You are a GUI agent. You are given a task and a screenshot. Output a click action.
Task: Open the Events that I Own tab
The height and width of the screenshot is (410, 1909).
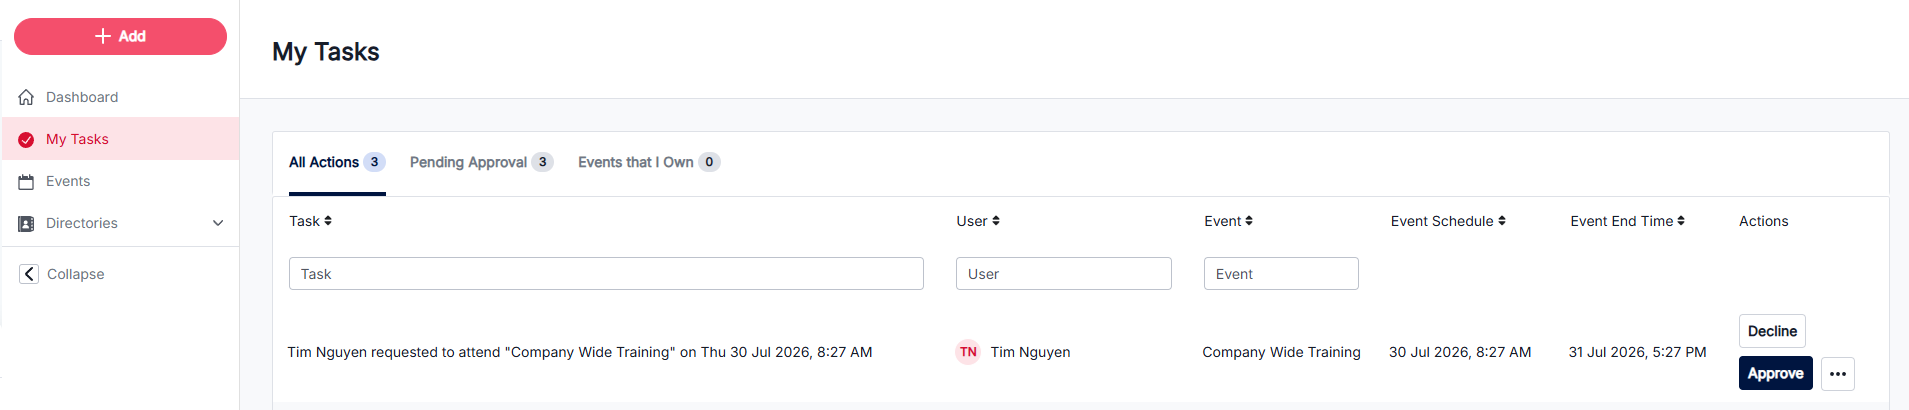(x=649, y=162)
